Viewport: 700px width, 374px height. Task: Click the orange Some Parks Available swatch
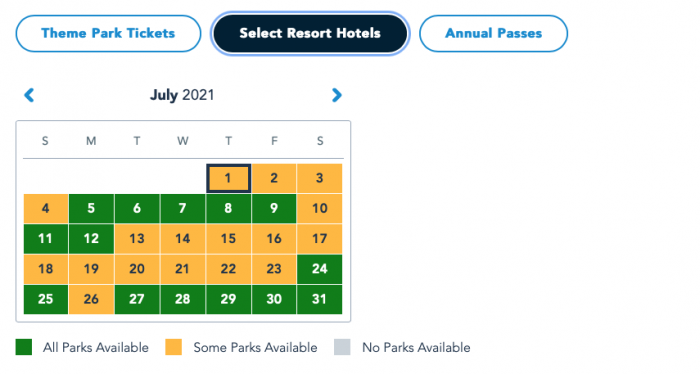click(174, 347)
